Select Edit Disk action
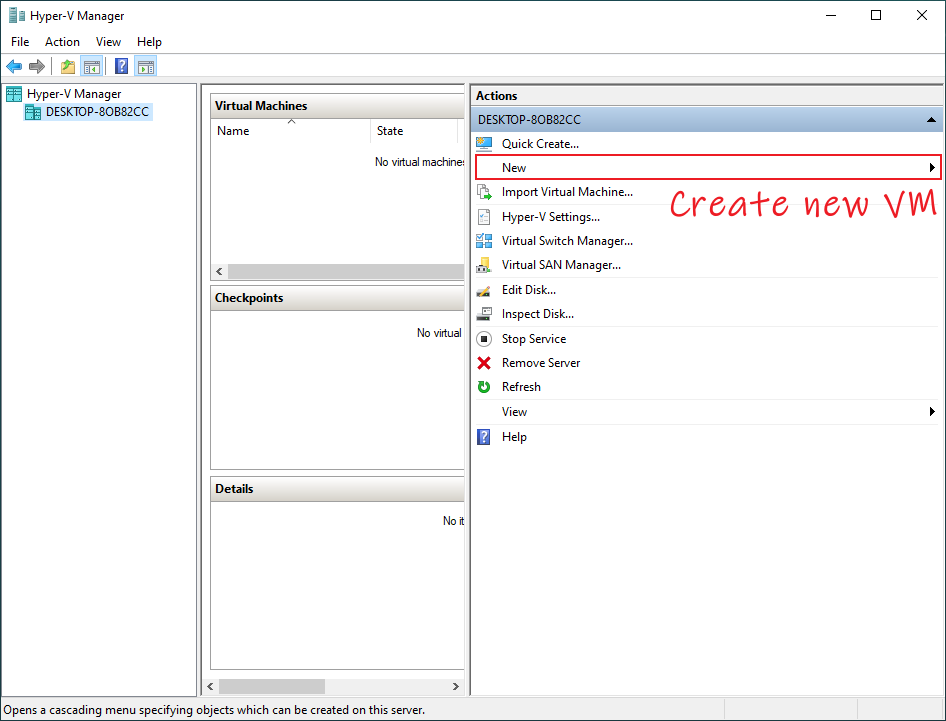The height and width of the screenshot is (721, 946). (529, 290)
